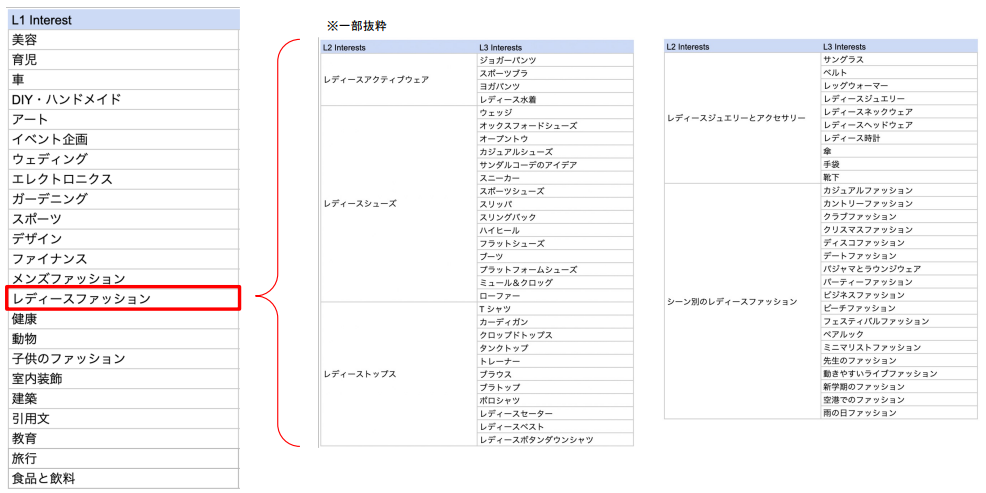
Task: Choose メンズファッション in the L1 list
Action: tap(123, 278)
